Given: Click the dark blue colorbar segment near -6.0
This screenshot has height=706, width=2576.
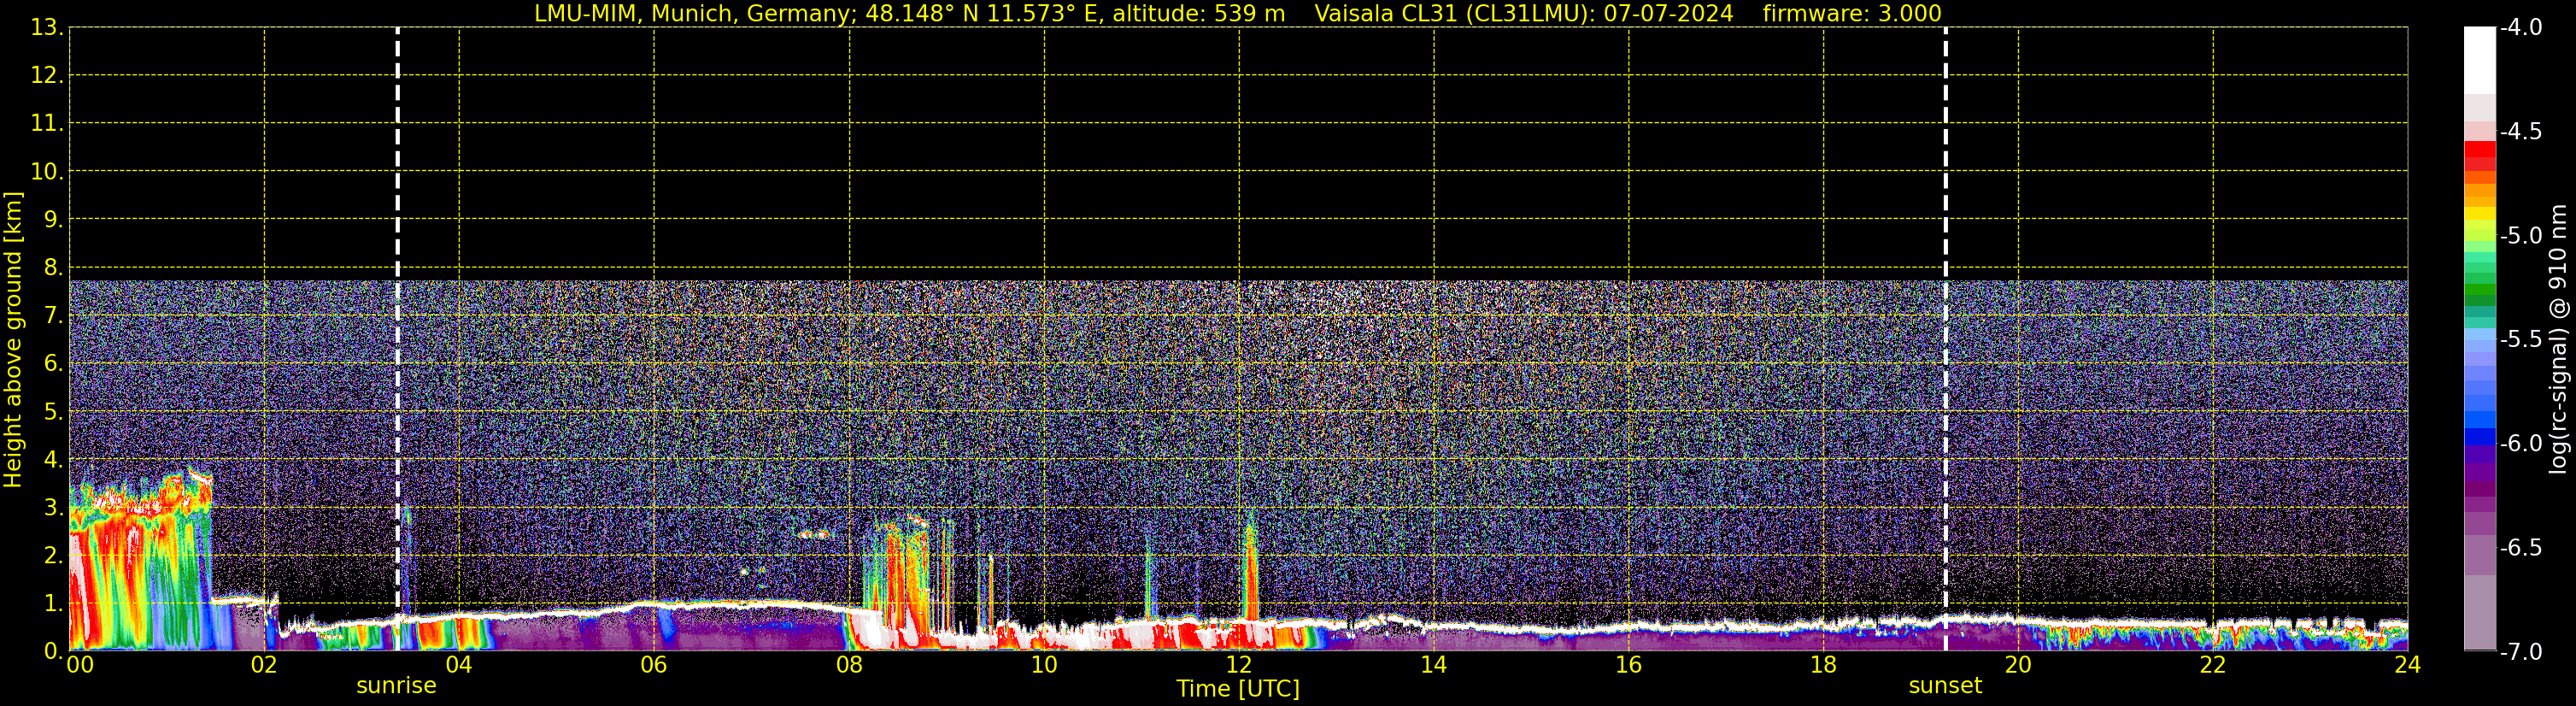Looking at the screenshot, I should click(2479, 436).
